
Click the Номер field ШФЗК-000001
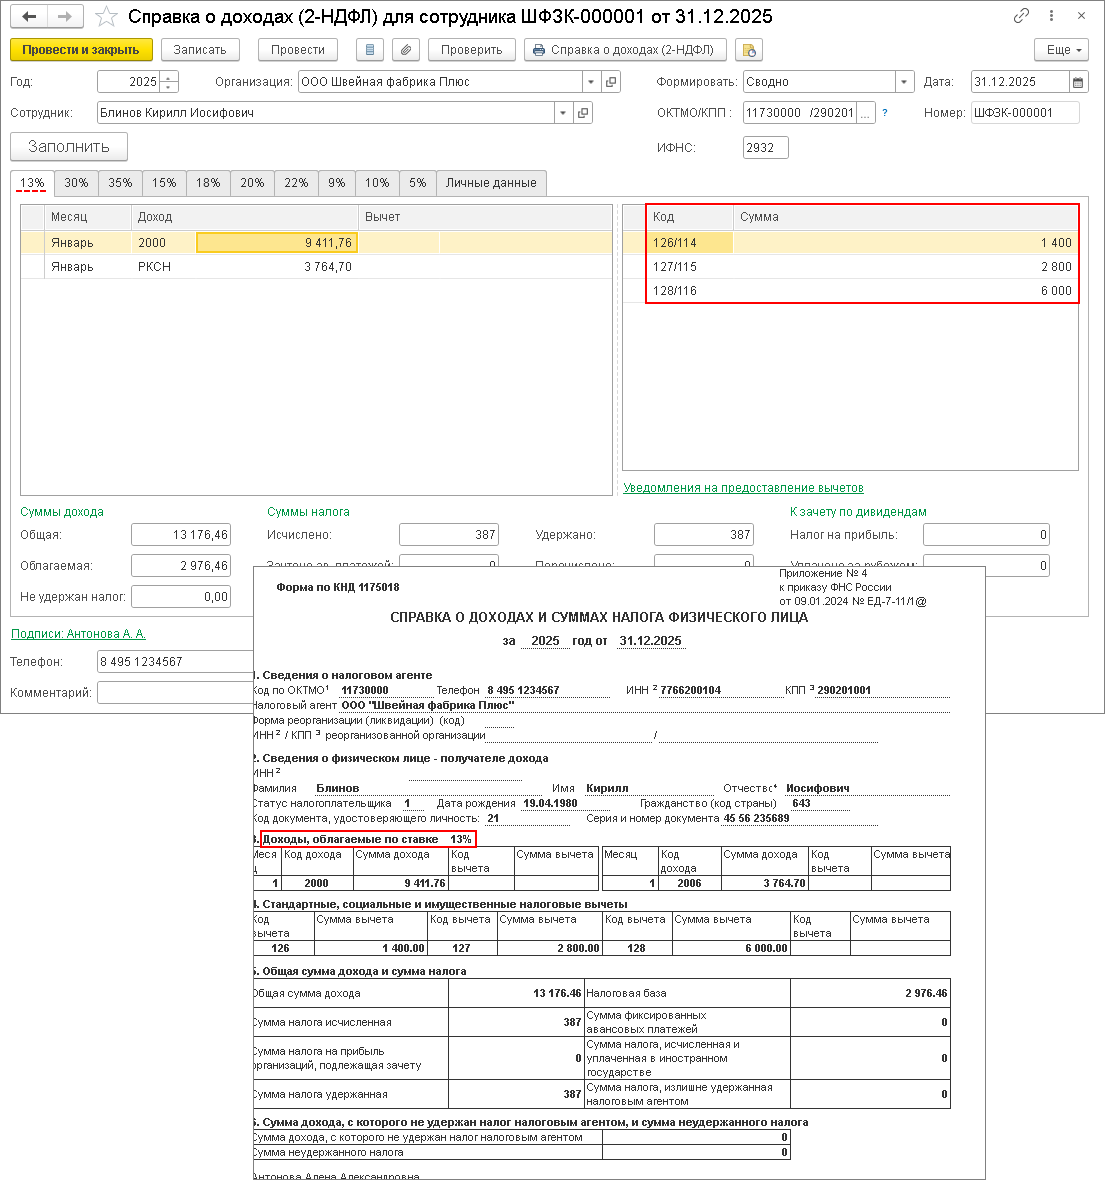tap(1025, 113)
